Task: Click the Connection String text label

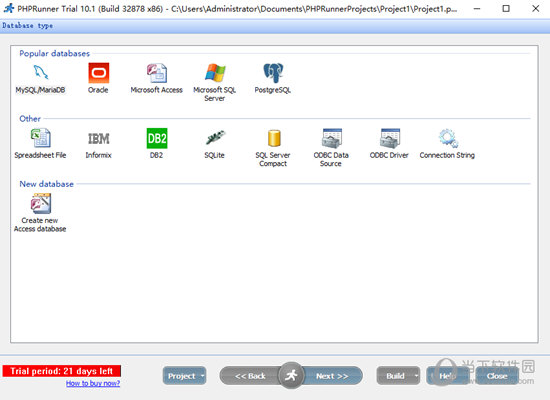Action: 447,155
